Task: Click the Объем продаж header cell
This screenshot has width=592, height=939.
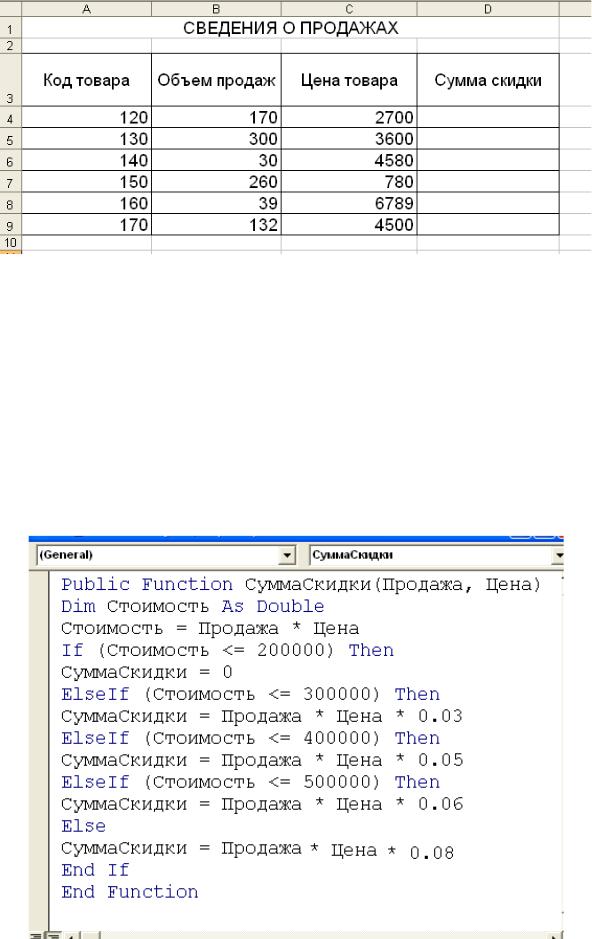Action: click(x=216, y=80)
